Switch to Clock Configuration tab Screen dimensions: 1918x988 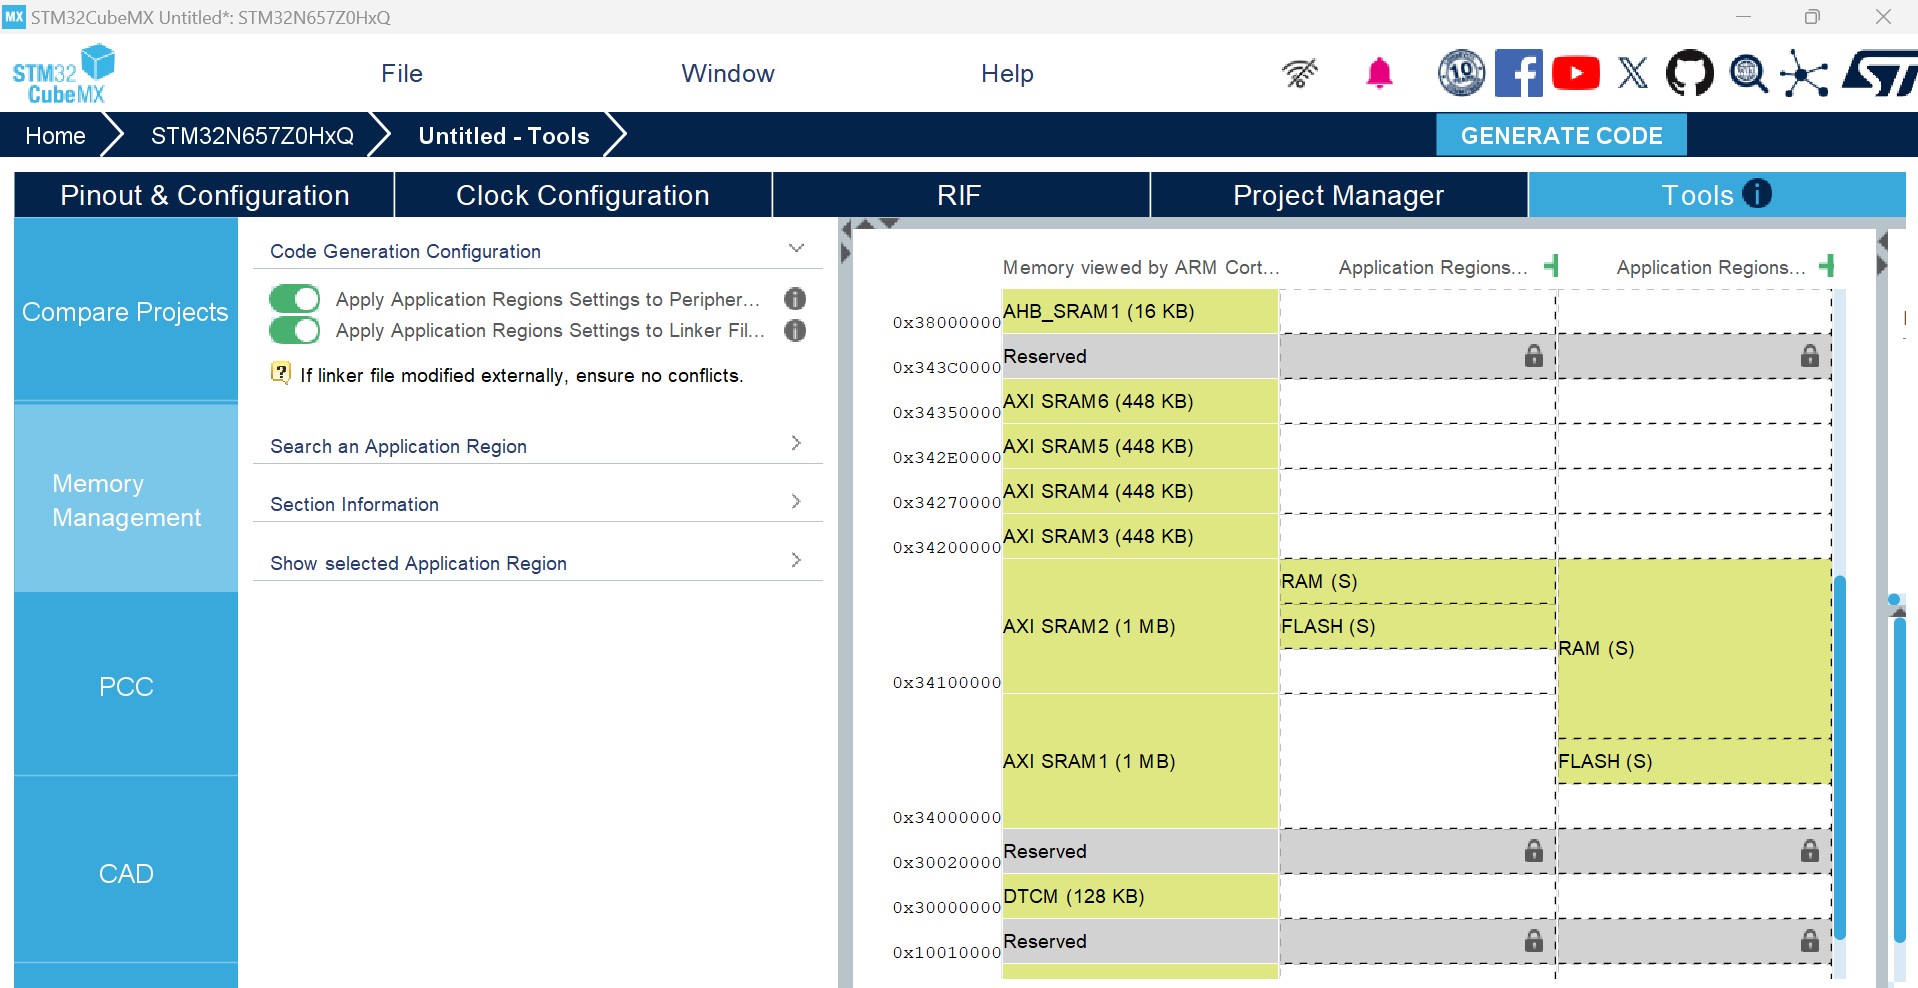[x=583, y=195]
